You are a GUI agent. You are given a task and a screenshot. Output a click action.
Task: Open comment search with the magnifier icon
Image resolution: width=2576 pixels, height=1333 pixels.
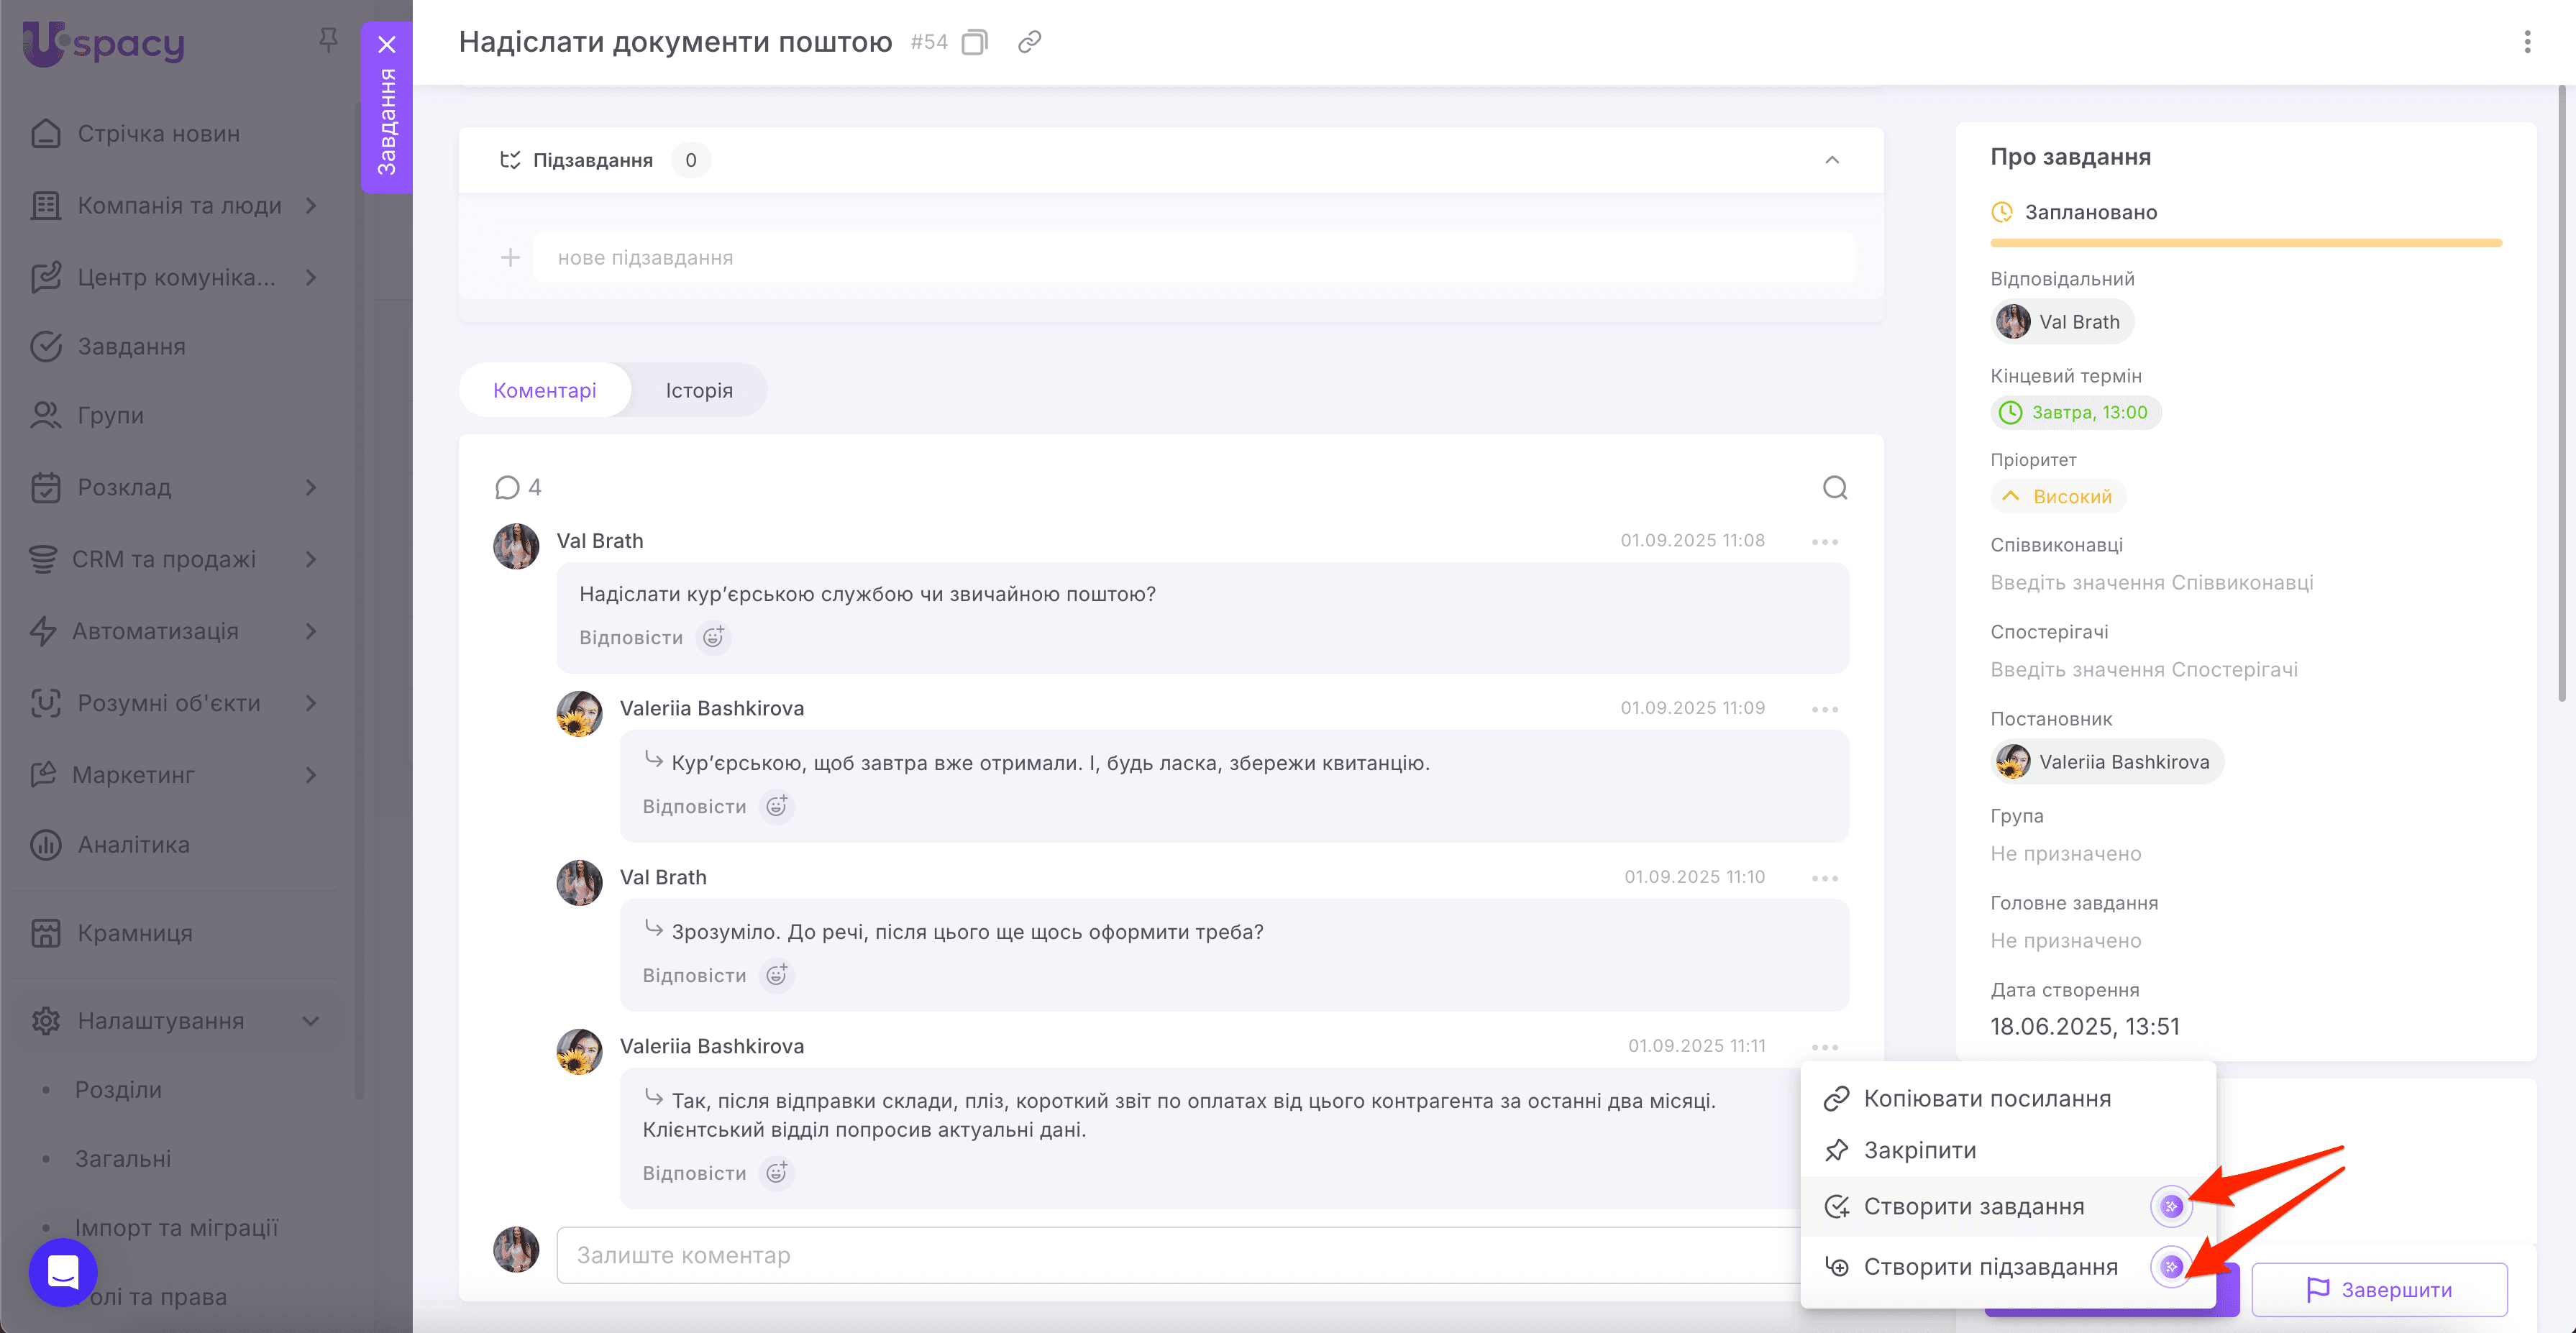click(1835, 488)
